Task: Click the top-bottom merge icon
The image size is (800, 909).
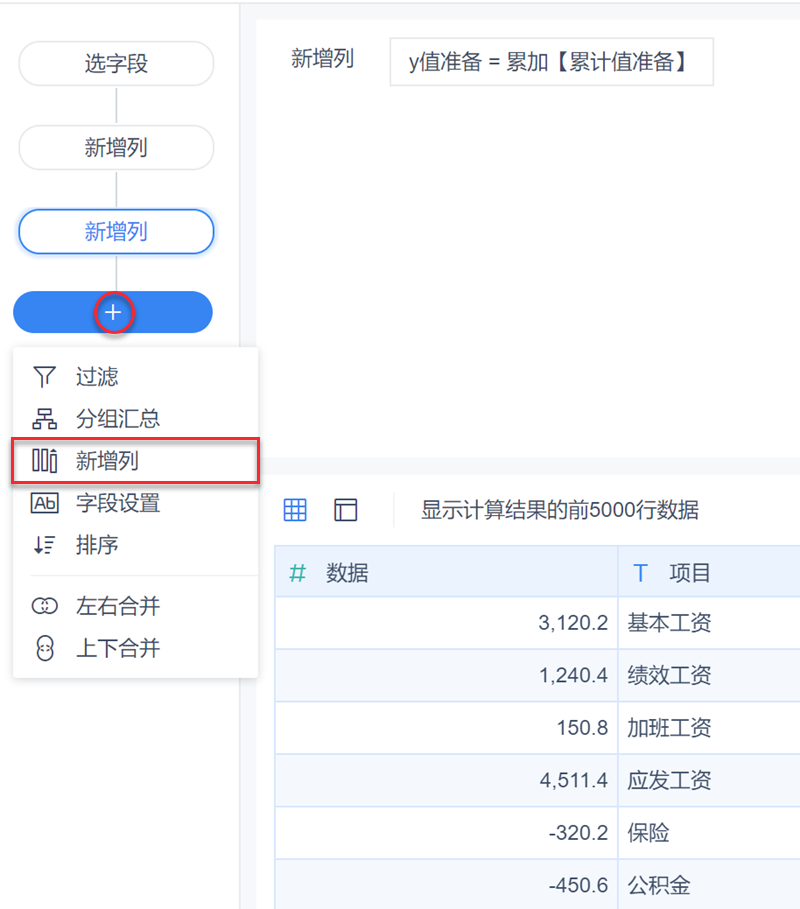Action: [44, 648]
